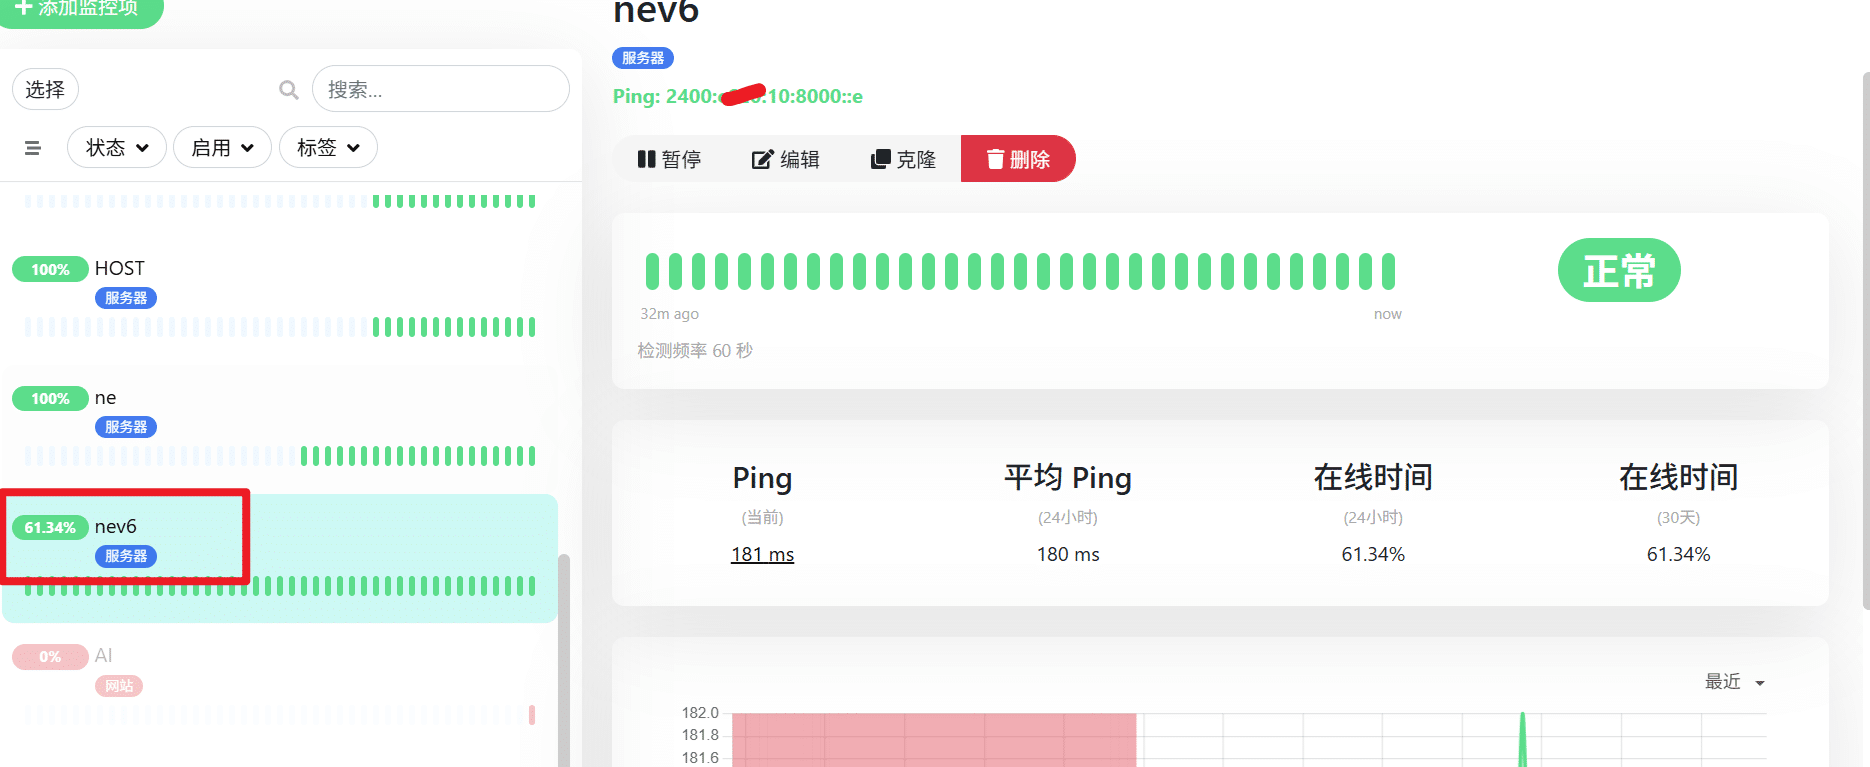Expand the 最近 chart range dropdown
Viewport: 1870px width, 767px height.
pos(1735,682)
